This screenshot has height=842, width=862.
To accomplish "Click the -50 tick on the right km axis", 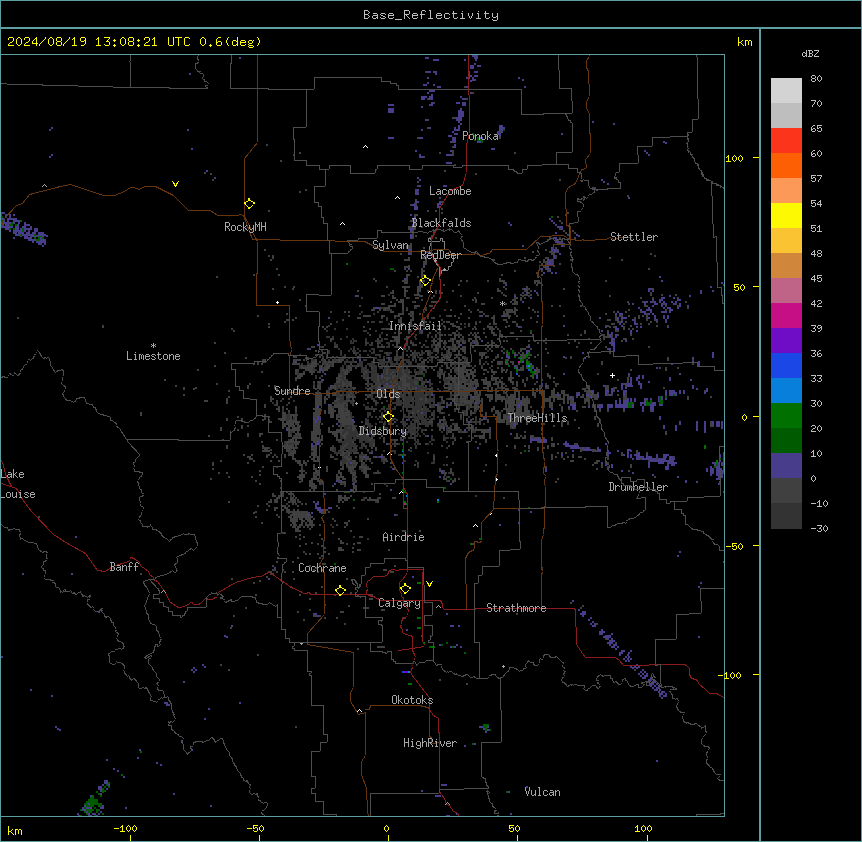I will point(734,546).
